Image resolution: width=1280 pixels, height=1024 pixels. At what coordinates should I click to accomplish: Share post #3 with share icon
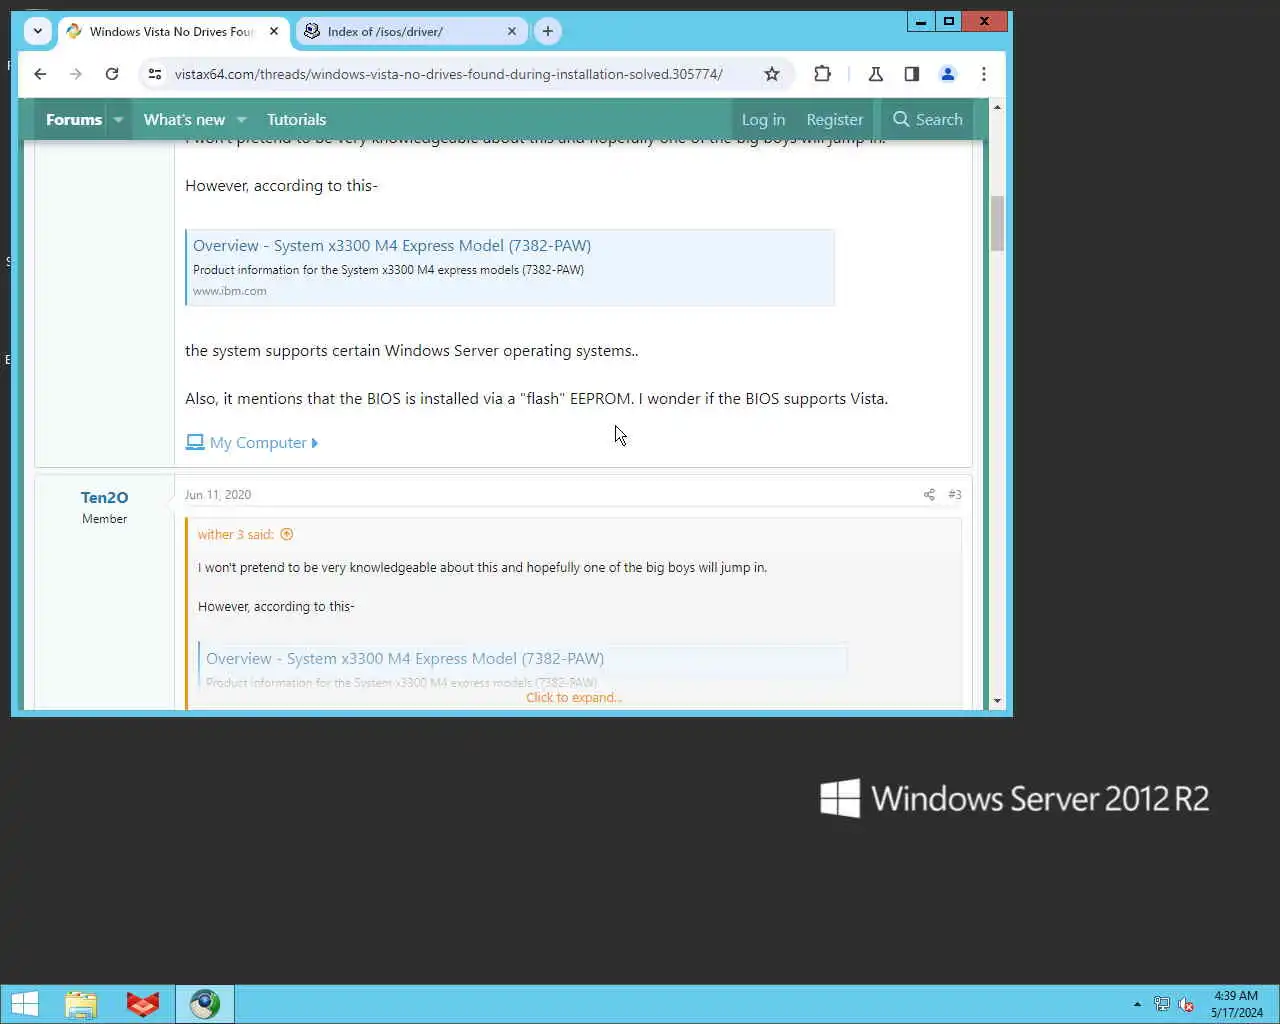click(x=929, y=494)
